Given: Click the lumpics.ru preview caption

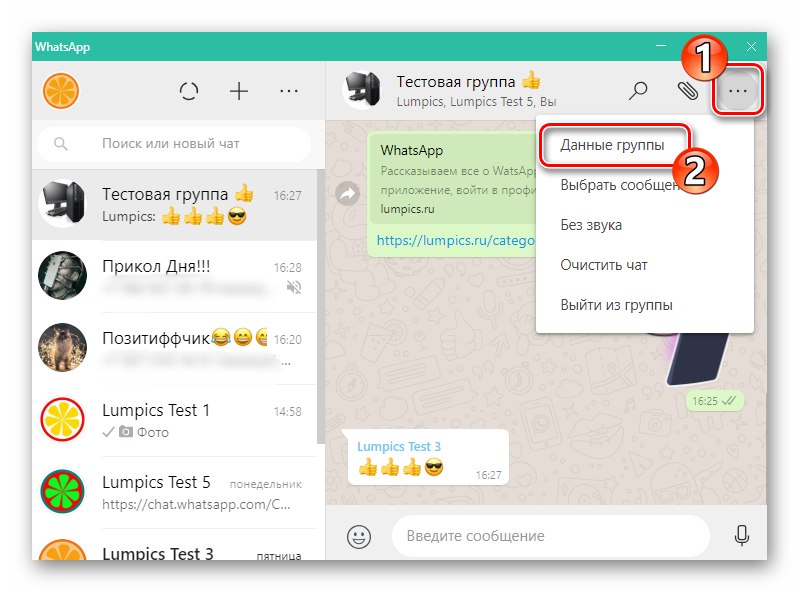Looking at the screenshot, I should pyautogui.click(x=407, y=209).
